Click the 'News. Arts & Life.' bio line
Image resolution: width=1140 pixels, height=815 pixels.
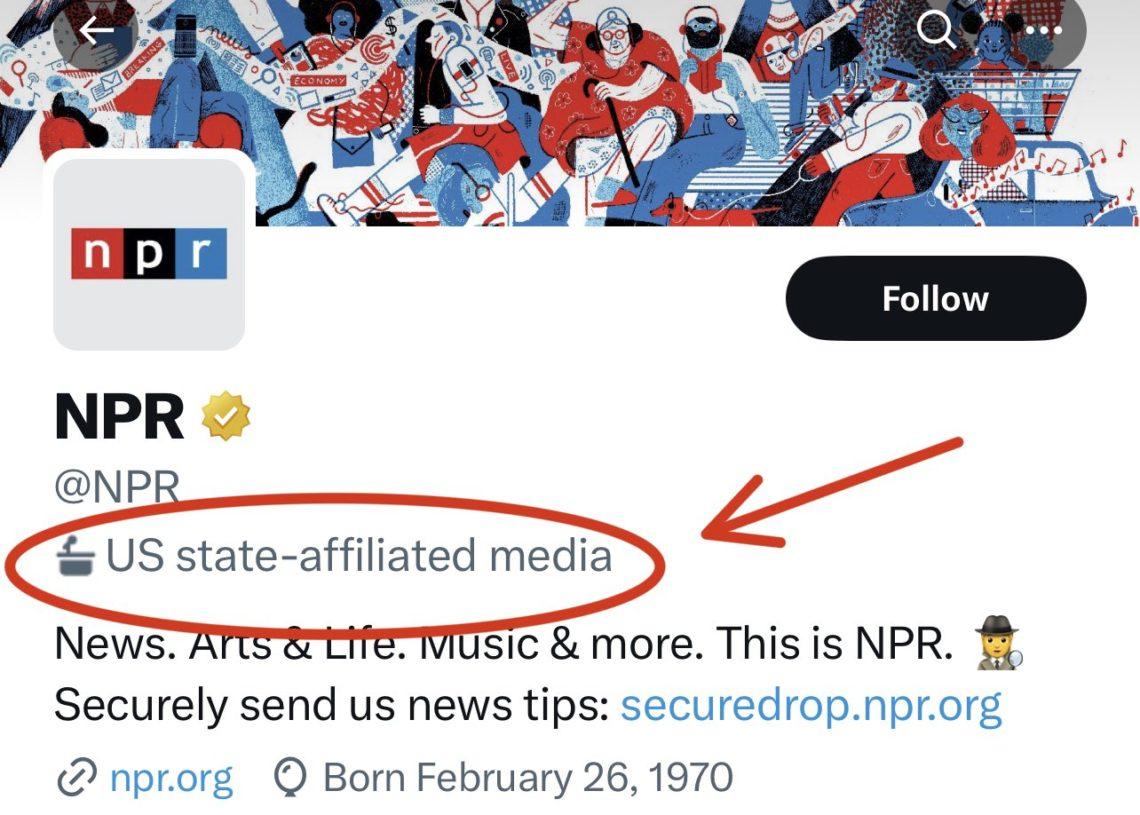[x=230, y=643]
